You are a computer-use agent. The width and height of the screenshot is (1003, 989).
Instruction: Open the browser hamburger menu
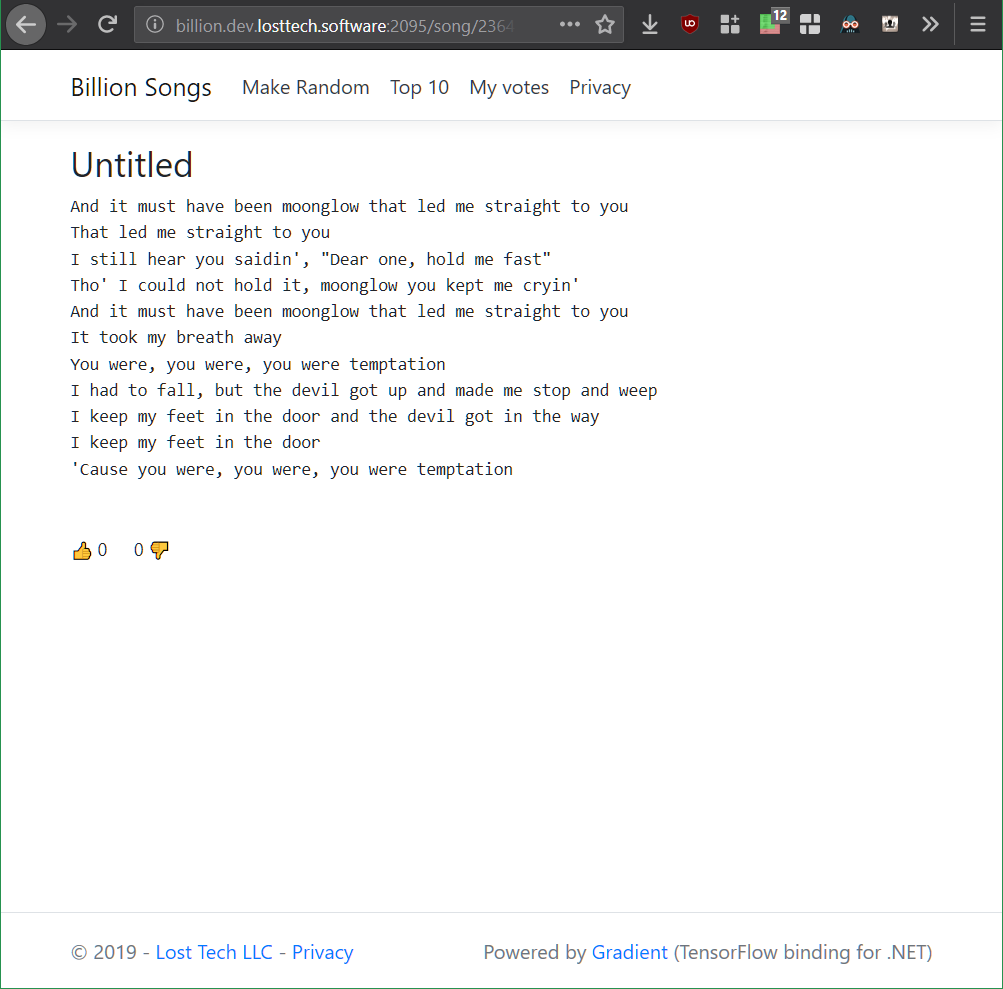(977, 24)
